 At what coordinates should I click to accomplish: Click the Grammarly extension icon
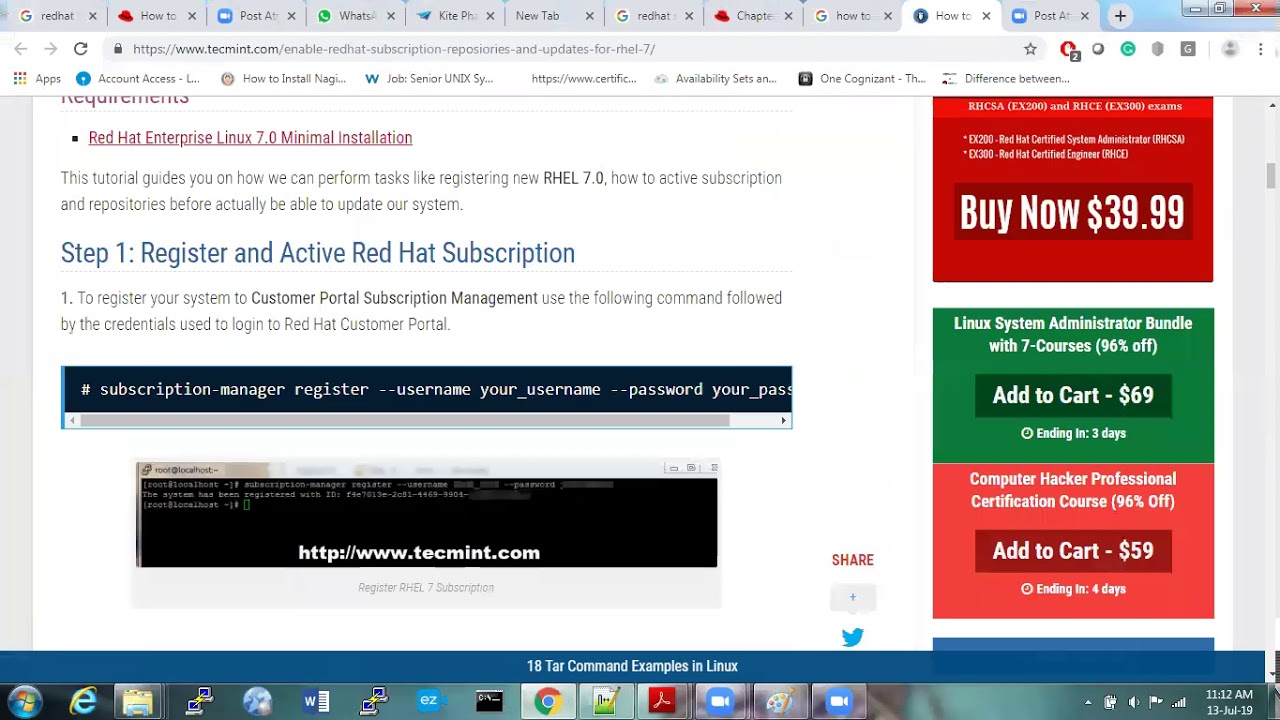[1128, 49]
